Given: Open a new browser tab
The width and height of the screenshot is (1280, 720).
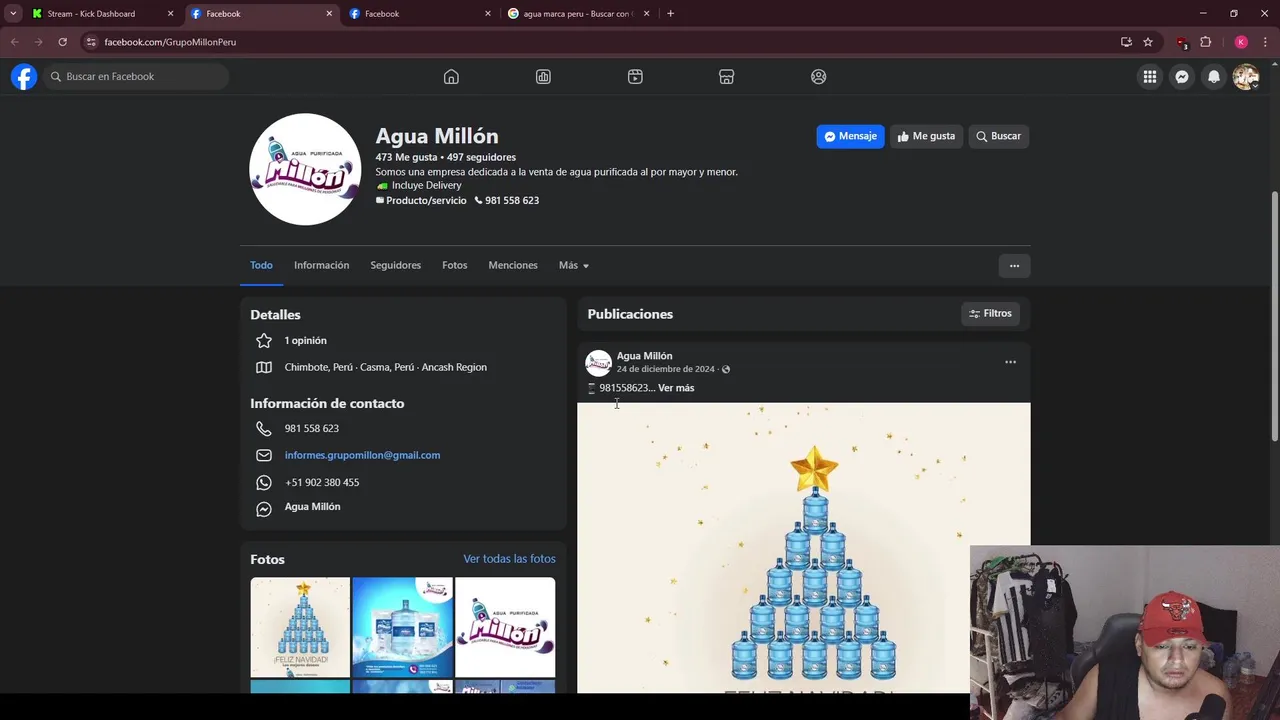Looking at the screenshot, I should 670,14.
